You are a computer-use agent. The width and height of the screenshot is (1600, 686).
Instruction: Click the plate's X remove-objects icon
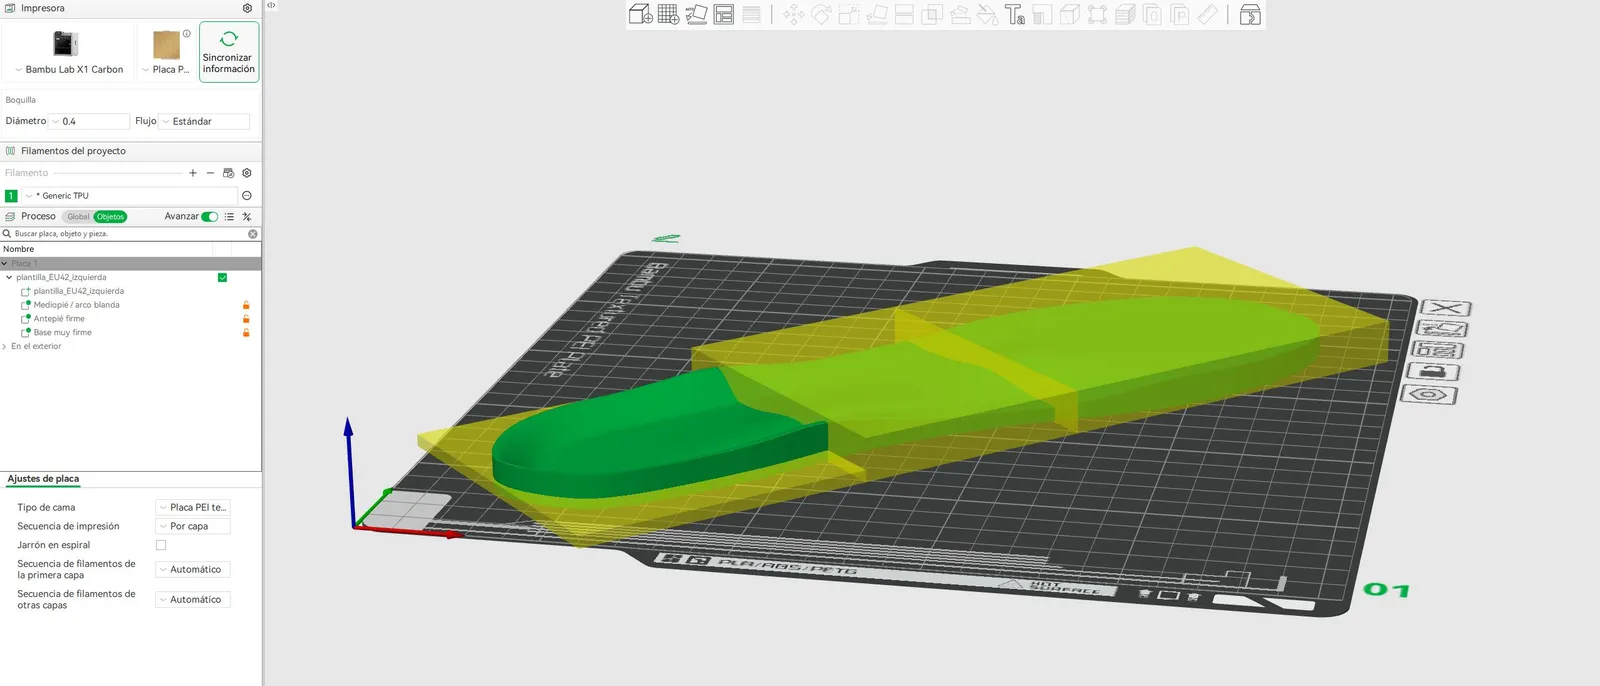click(x=1446, y=308)
